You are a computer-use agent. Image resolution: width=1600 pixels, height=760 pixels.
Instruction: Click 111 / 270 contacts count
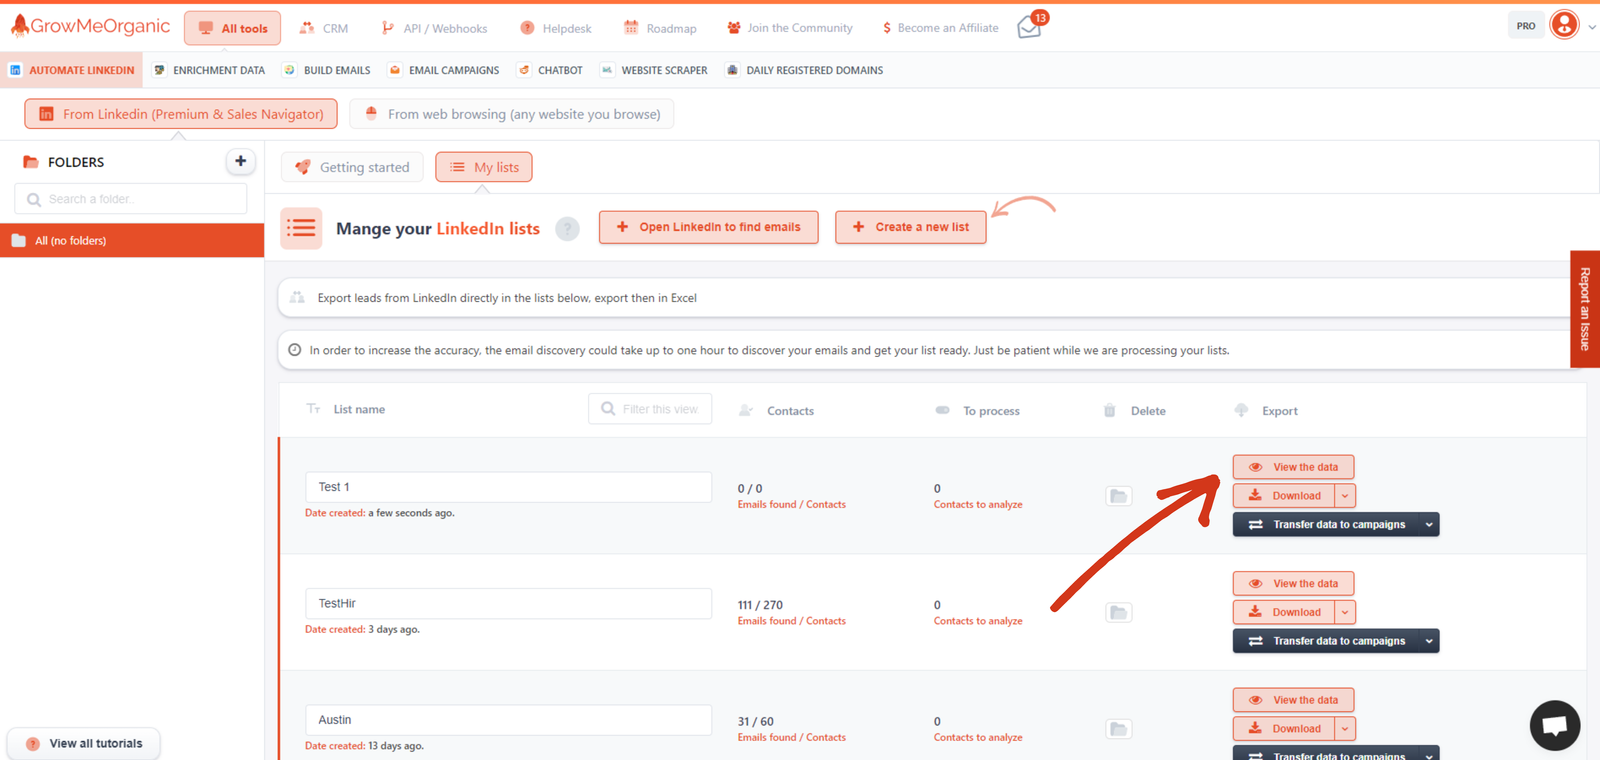[760, 605]
